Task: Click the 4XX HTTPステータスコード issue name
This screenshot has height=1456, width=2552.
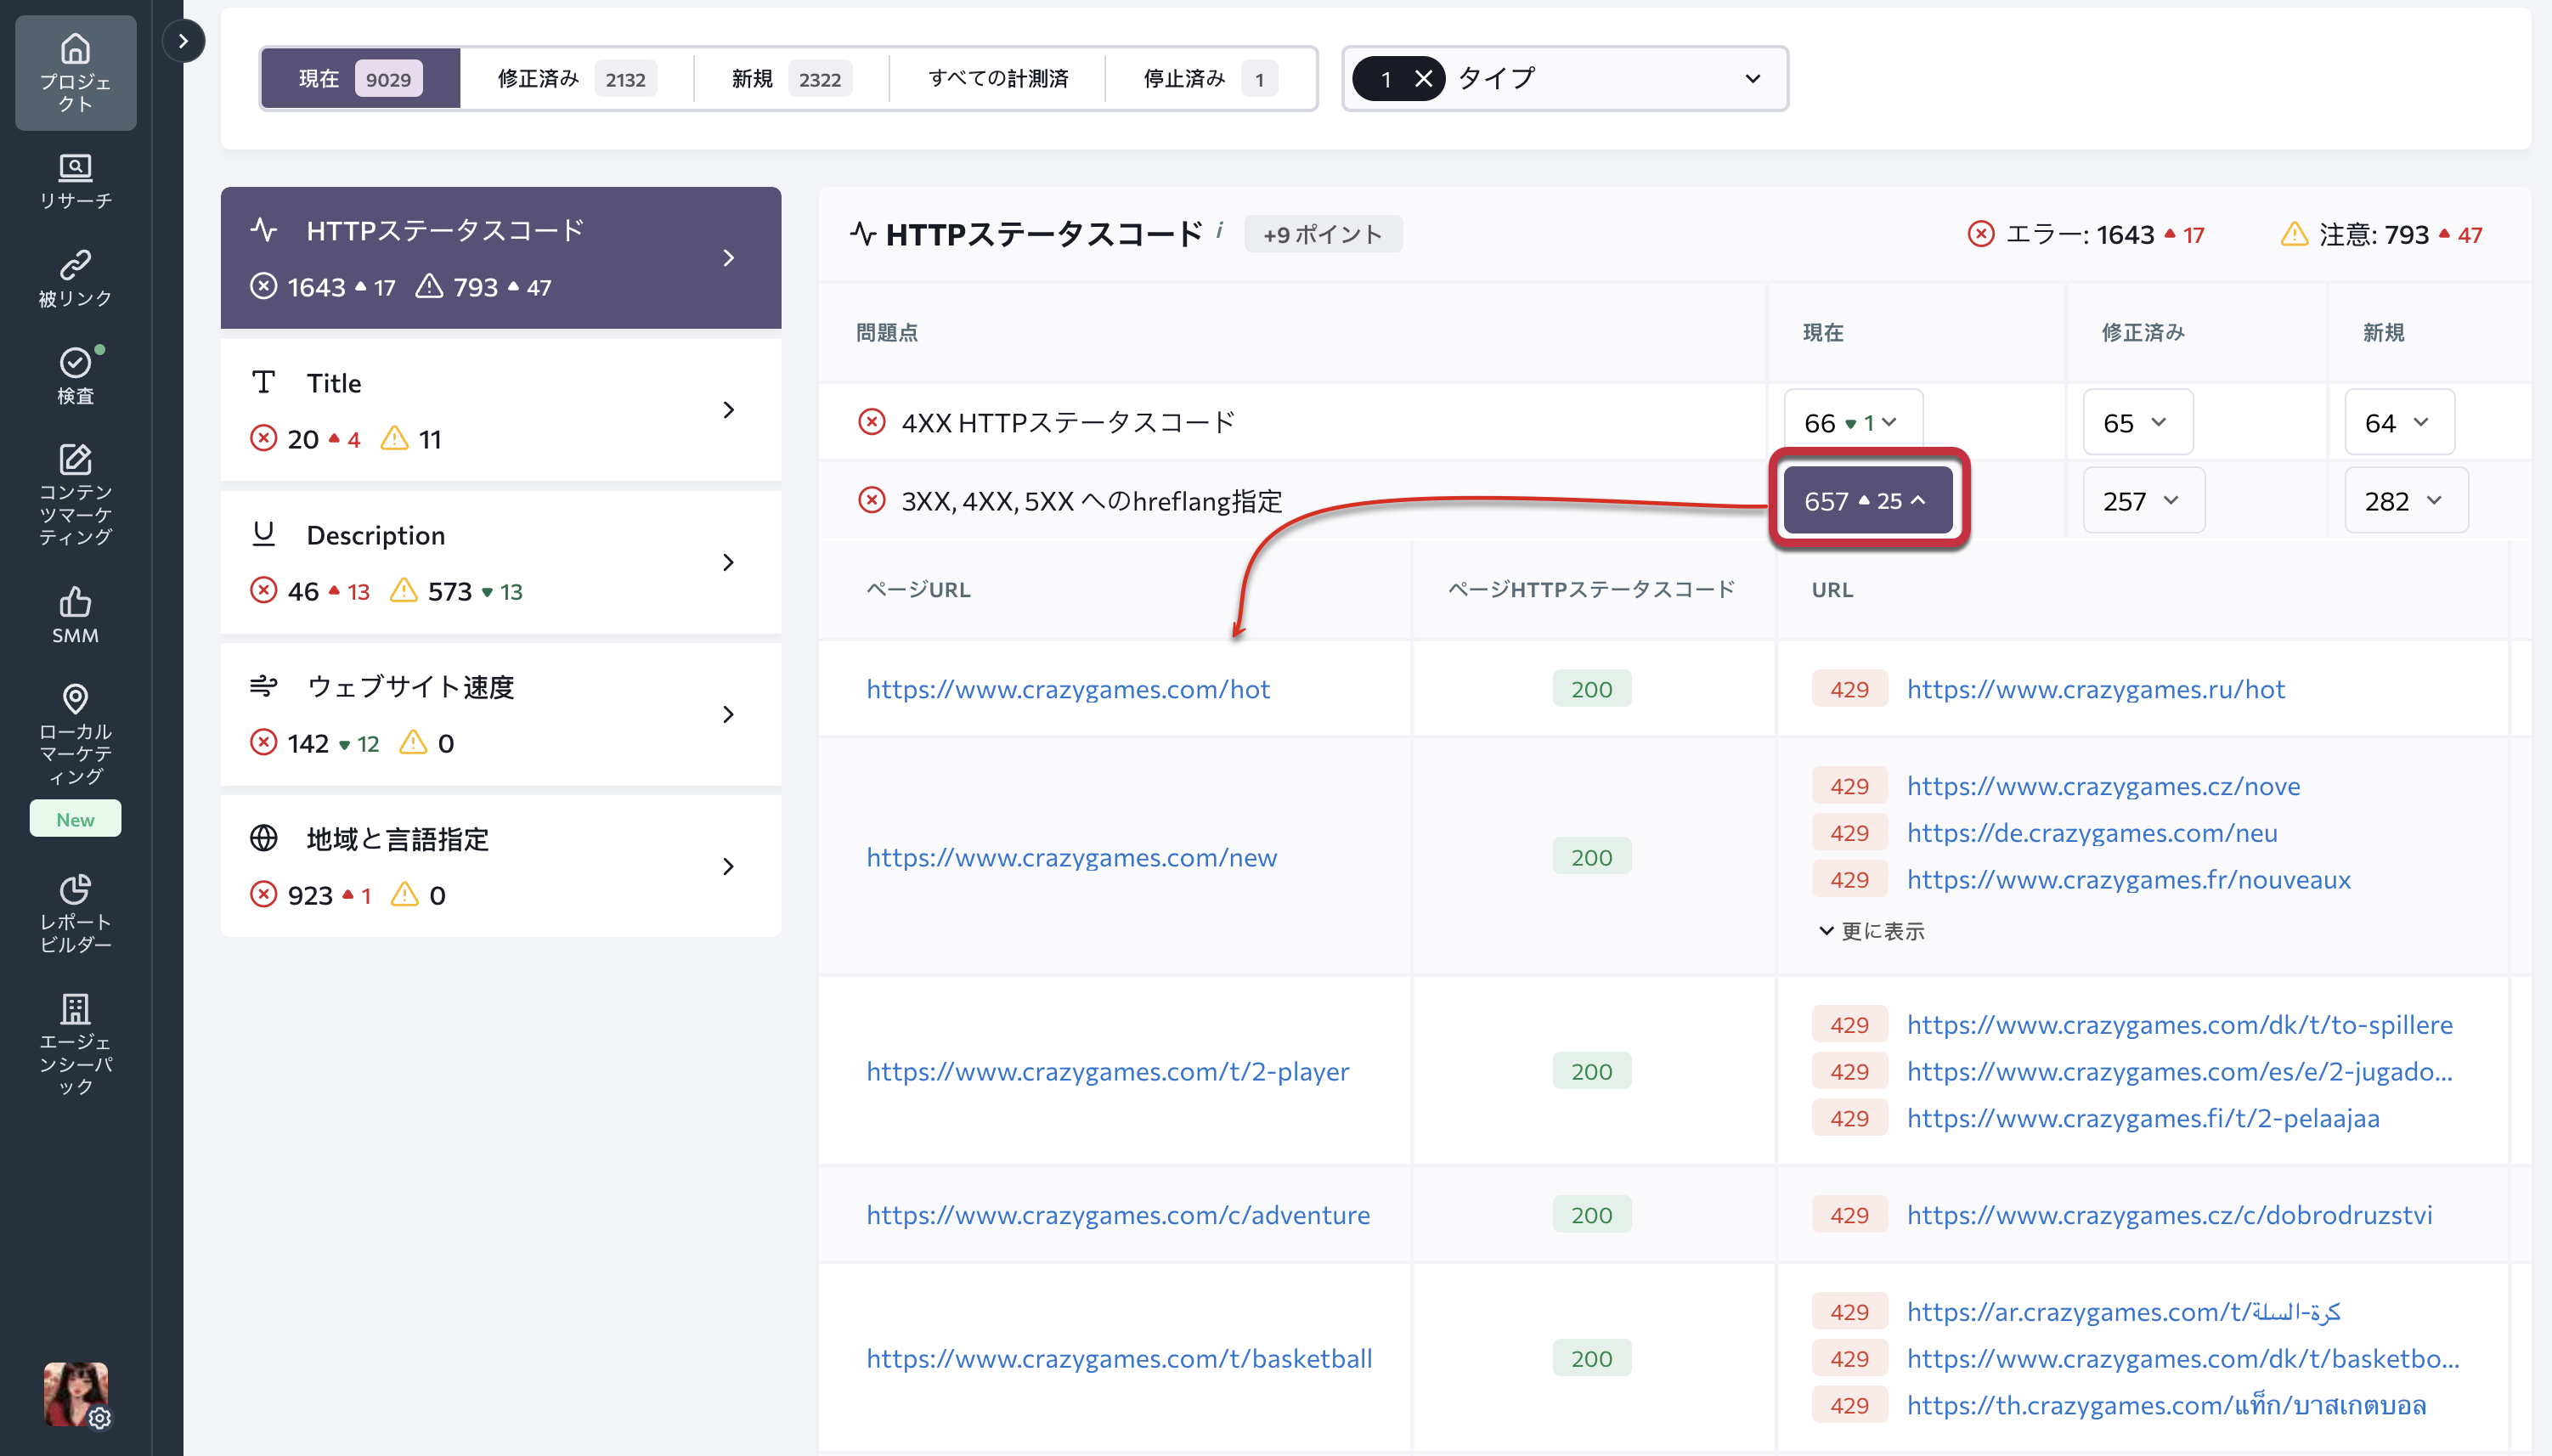Action: pyautogui.click(x=1068, y=422)
